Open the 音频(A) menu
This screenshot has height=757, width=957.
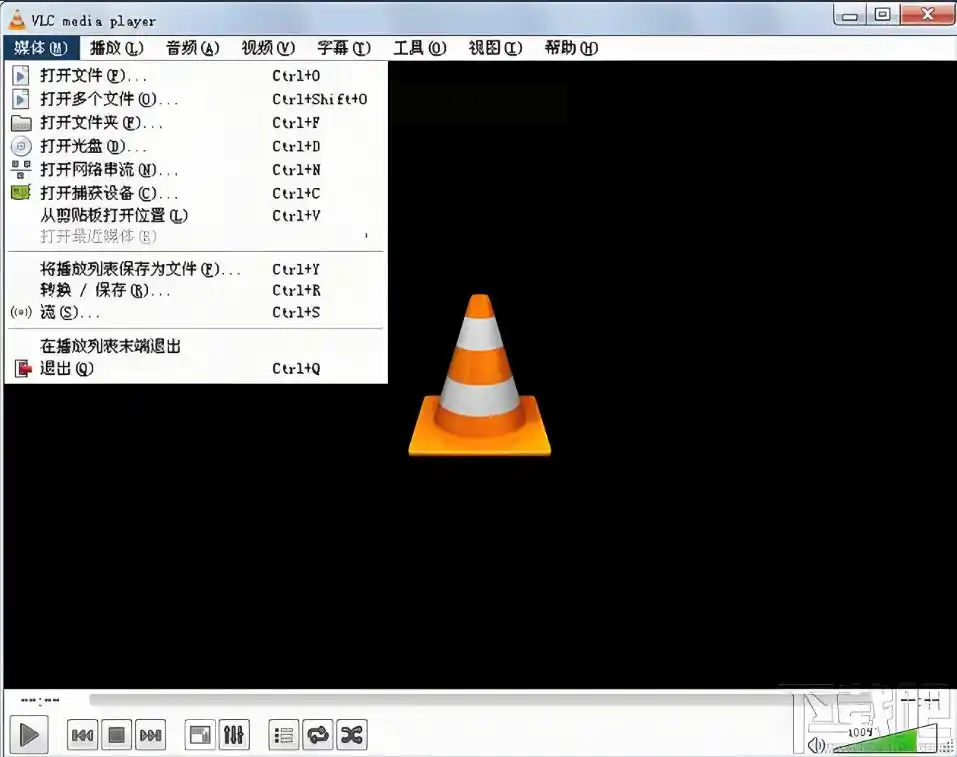point(192,48)
